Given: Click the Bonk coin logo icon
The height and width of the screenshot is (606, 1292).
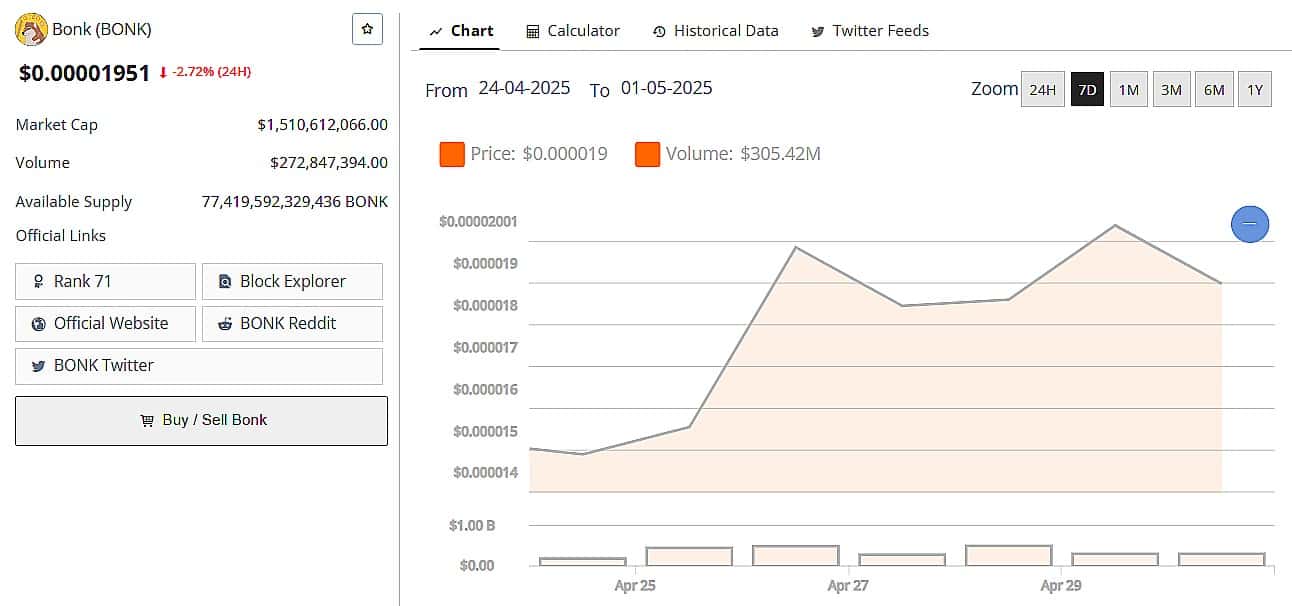Looking at the screenshot, I should [32, 30].
